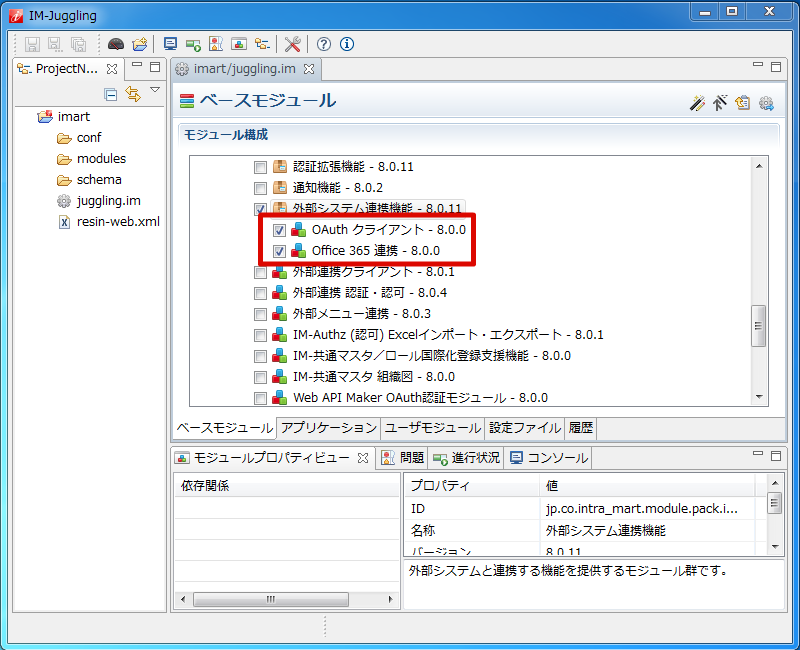Screen dimensions: 800x650
Task: Close the ProjectNavigator view tab
Action: click(112, 69)
